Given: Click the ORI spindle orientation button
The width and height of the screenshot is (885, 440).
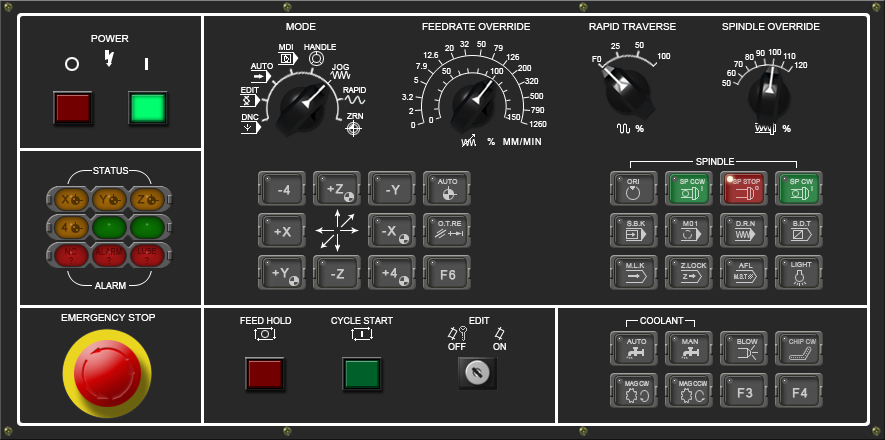Looking at the screenshot, I should coord(633,187).
